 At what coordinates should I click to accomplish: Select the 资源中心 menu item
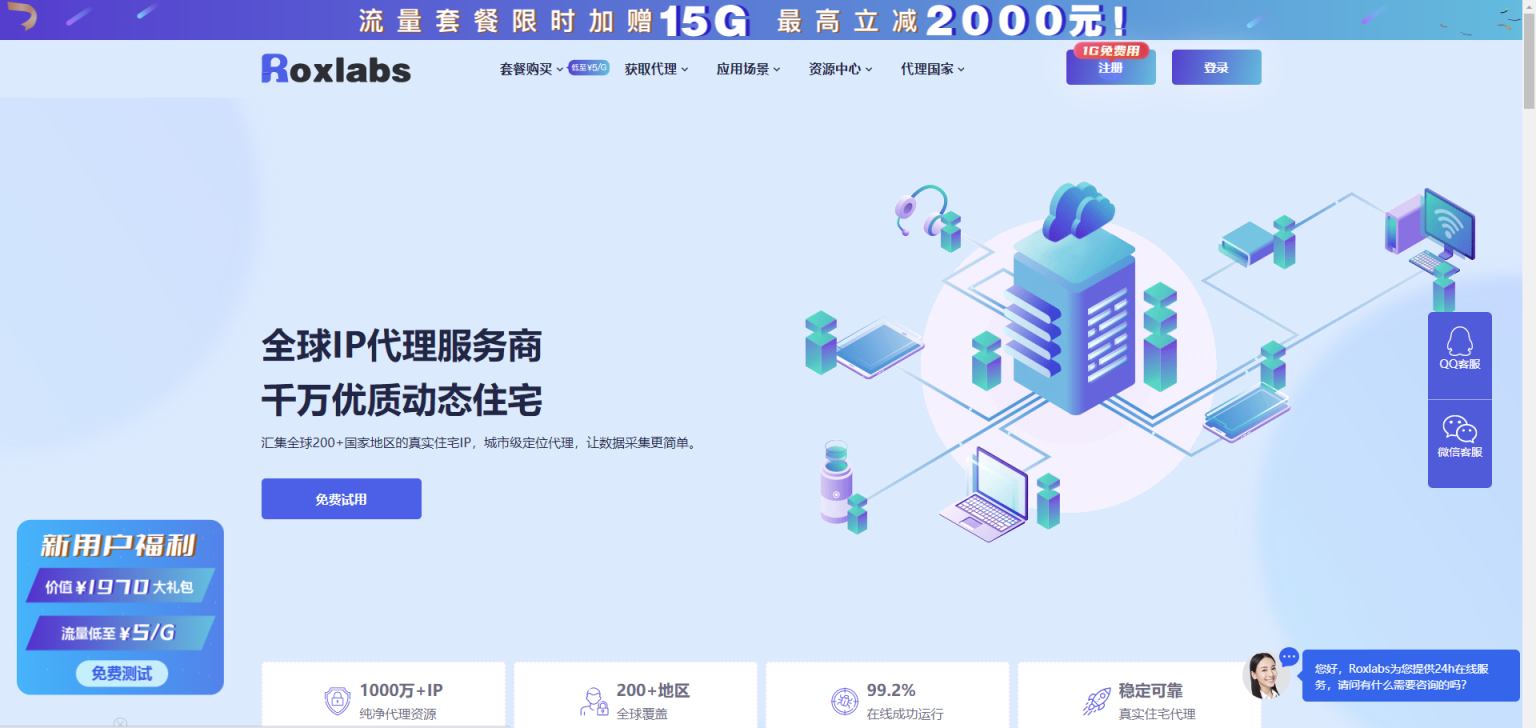coord(835,69)
